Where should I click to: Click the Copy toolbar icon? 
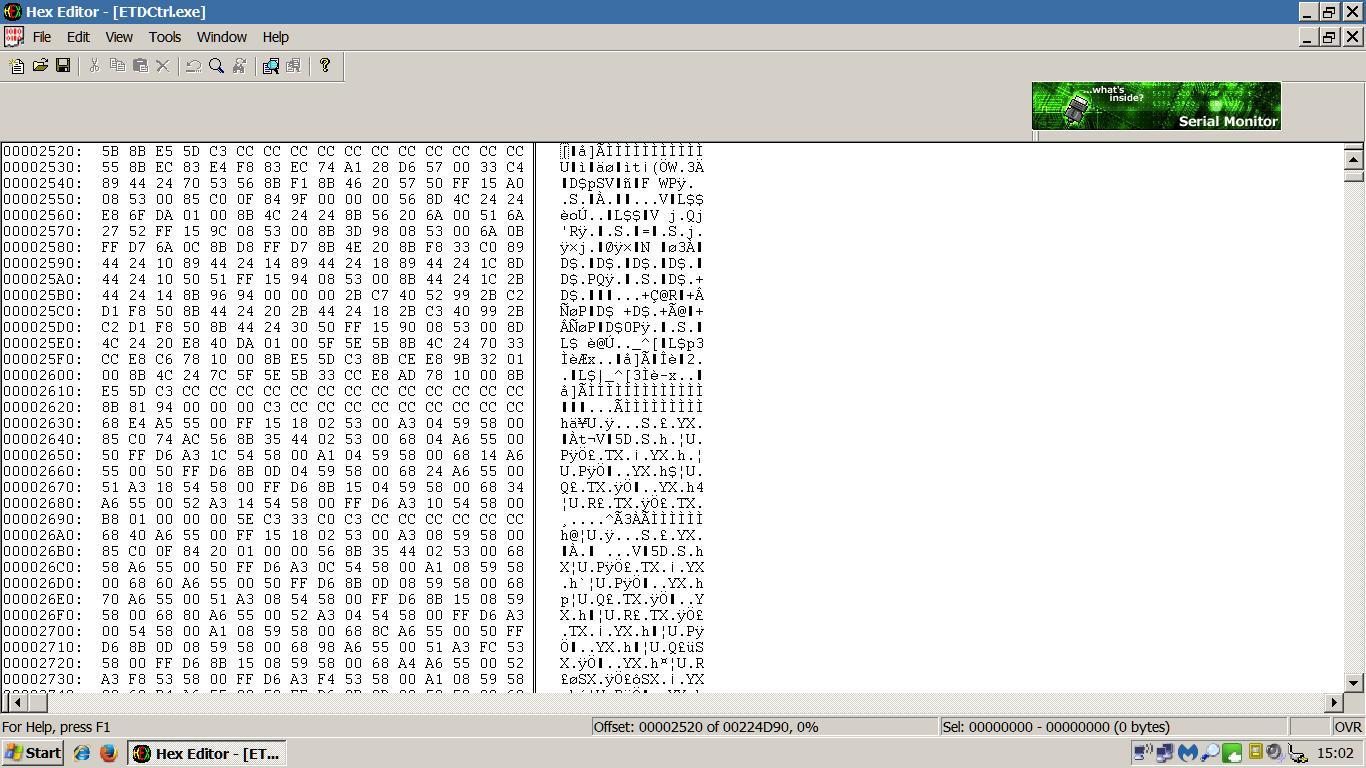(x=117, y=66)
